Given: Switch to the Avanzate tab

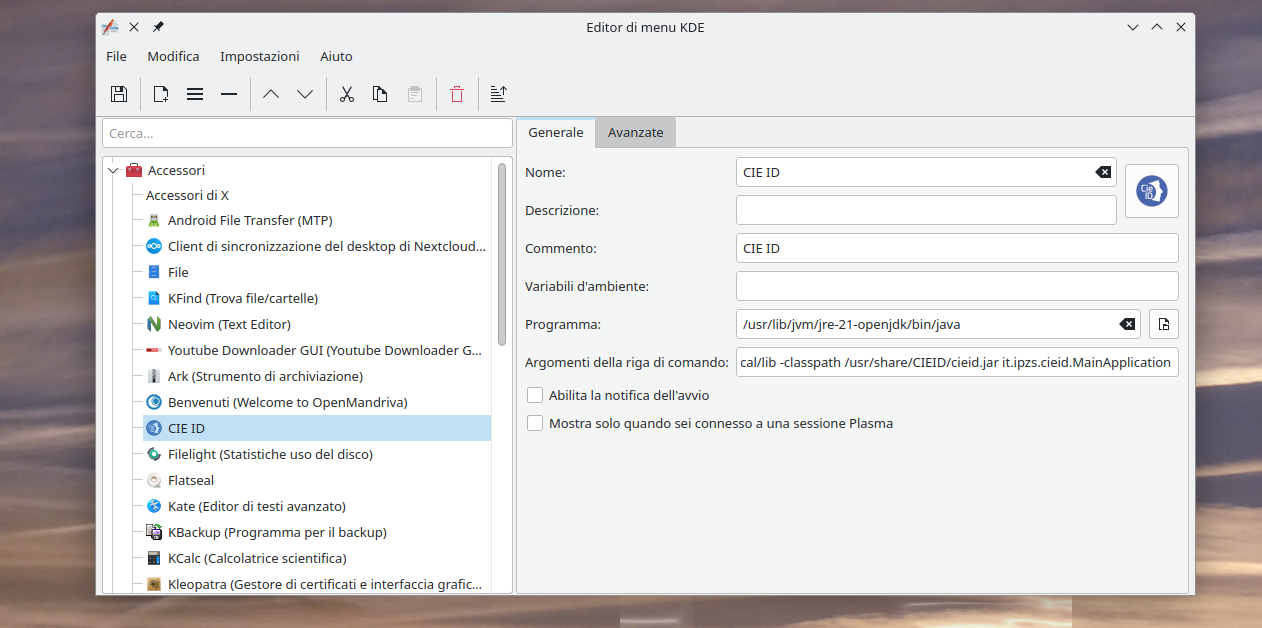Looking at the screenshot, I should [636, 132].
